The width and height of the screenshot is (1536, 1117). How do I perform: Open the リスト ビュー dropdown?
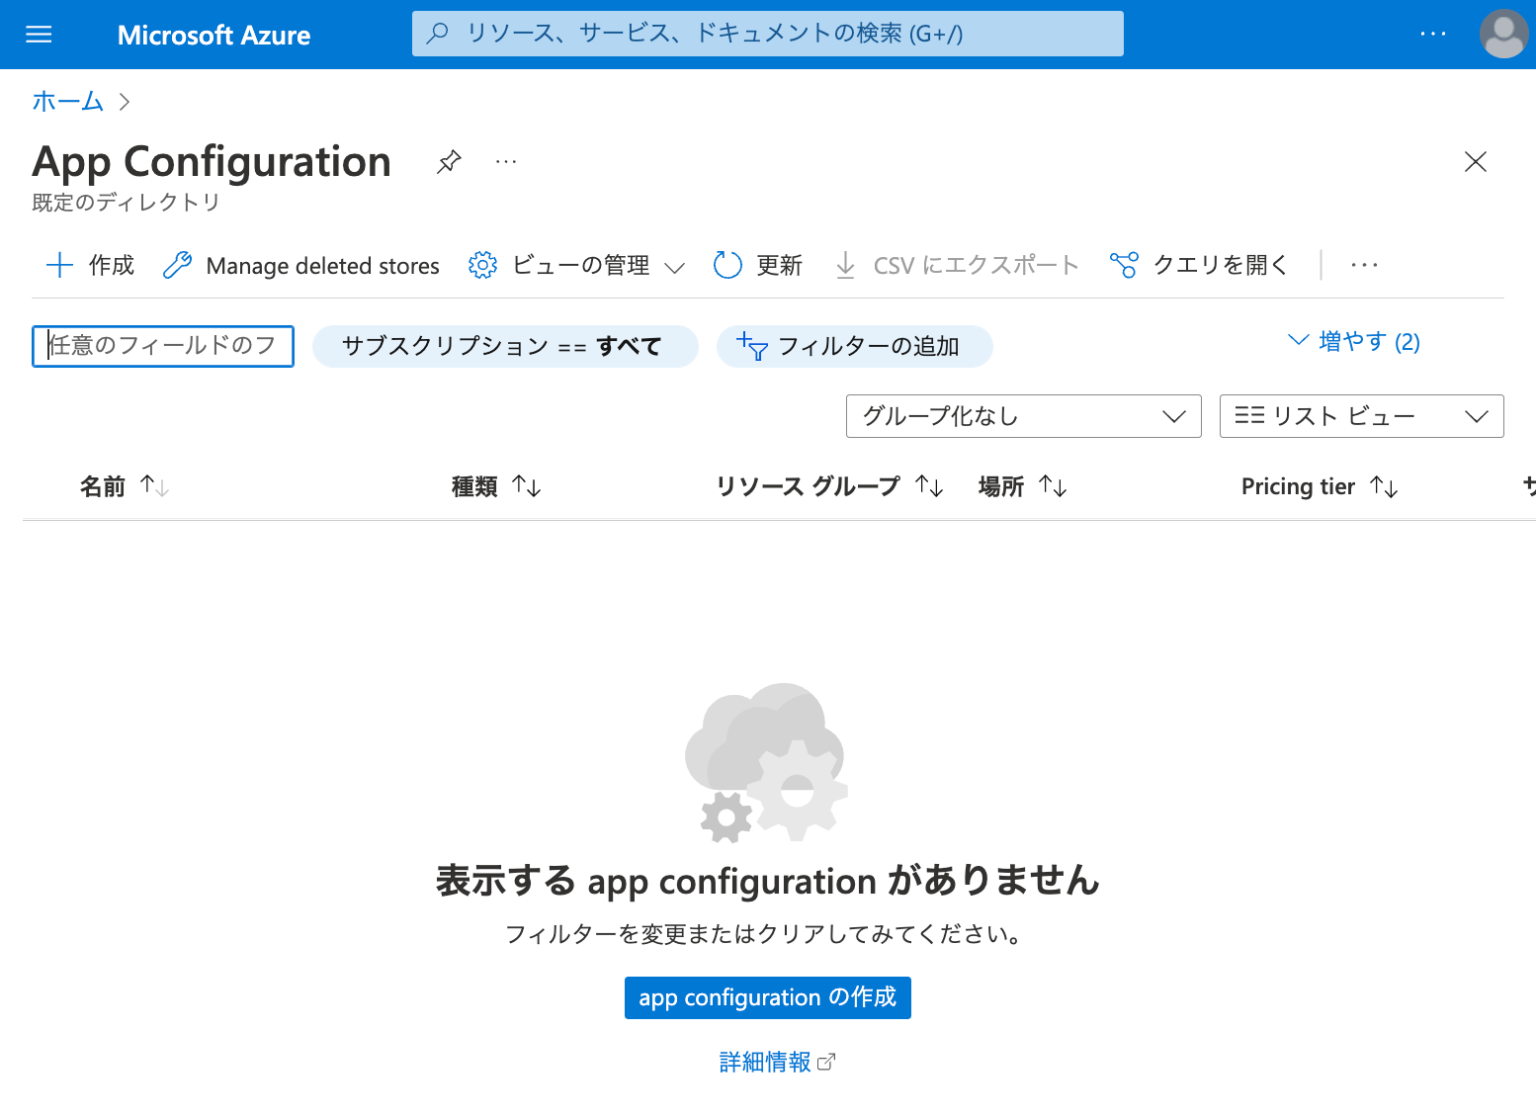click(1360, 416)
